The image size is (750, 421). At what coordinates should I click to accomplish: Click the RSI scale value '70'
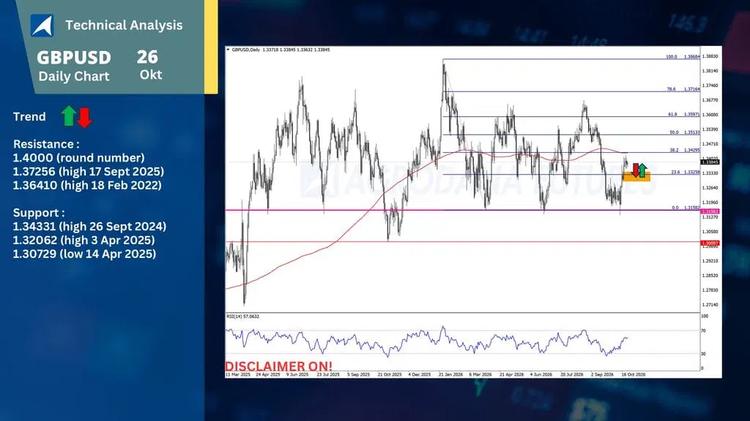point(704,331)
